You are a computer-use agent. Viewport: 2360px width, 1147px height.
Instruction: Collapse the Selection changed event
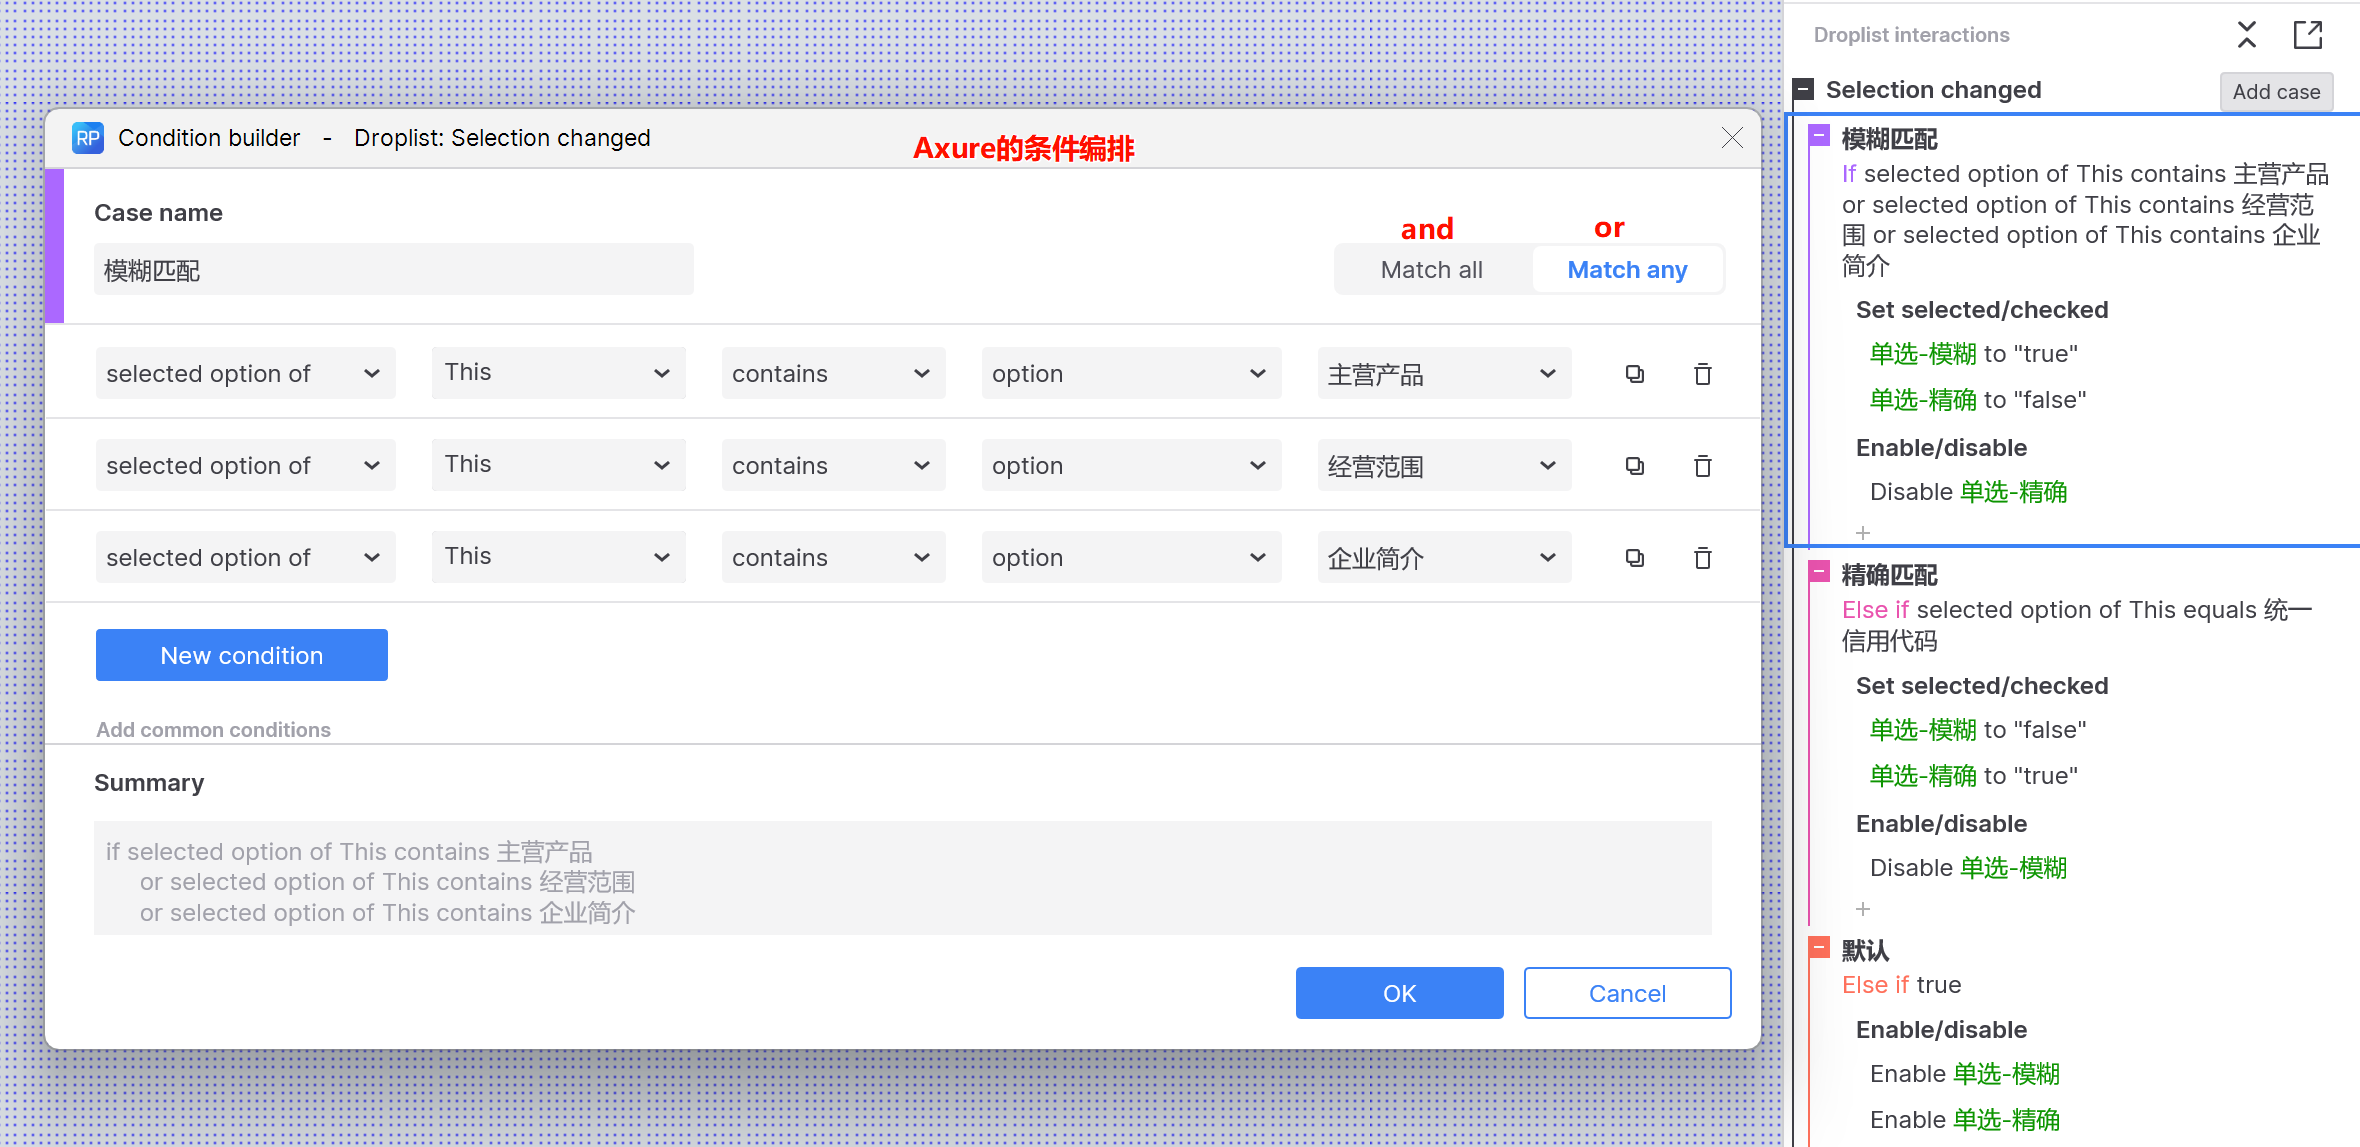click(1804, 90)
